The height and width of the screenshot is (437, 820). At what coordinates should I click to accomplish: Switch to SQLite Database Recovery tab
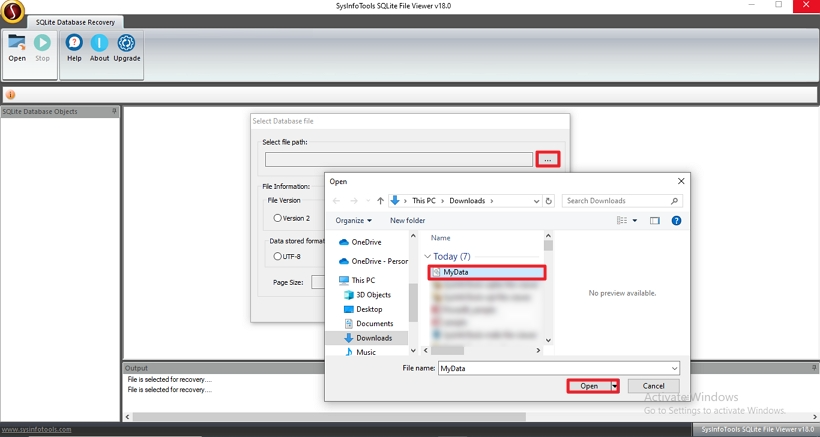[75, 22]
